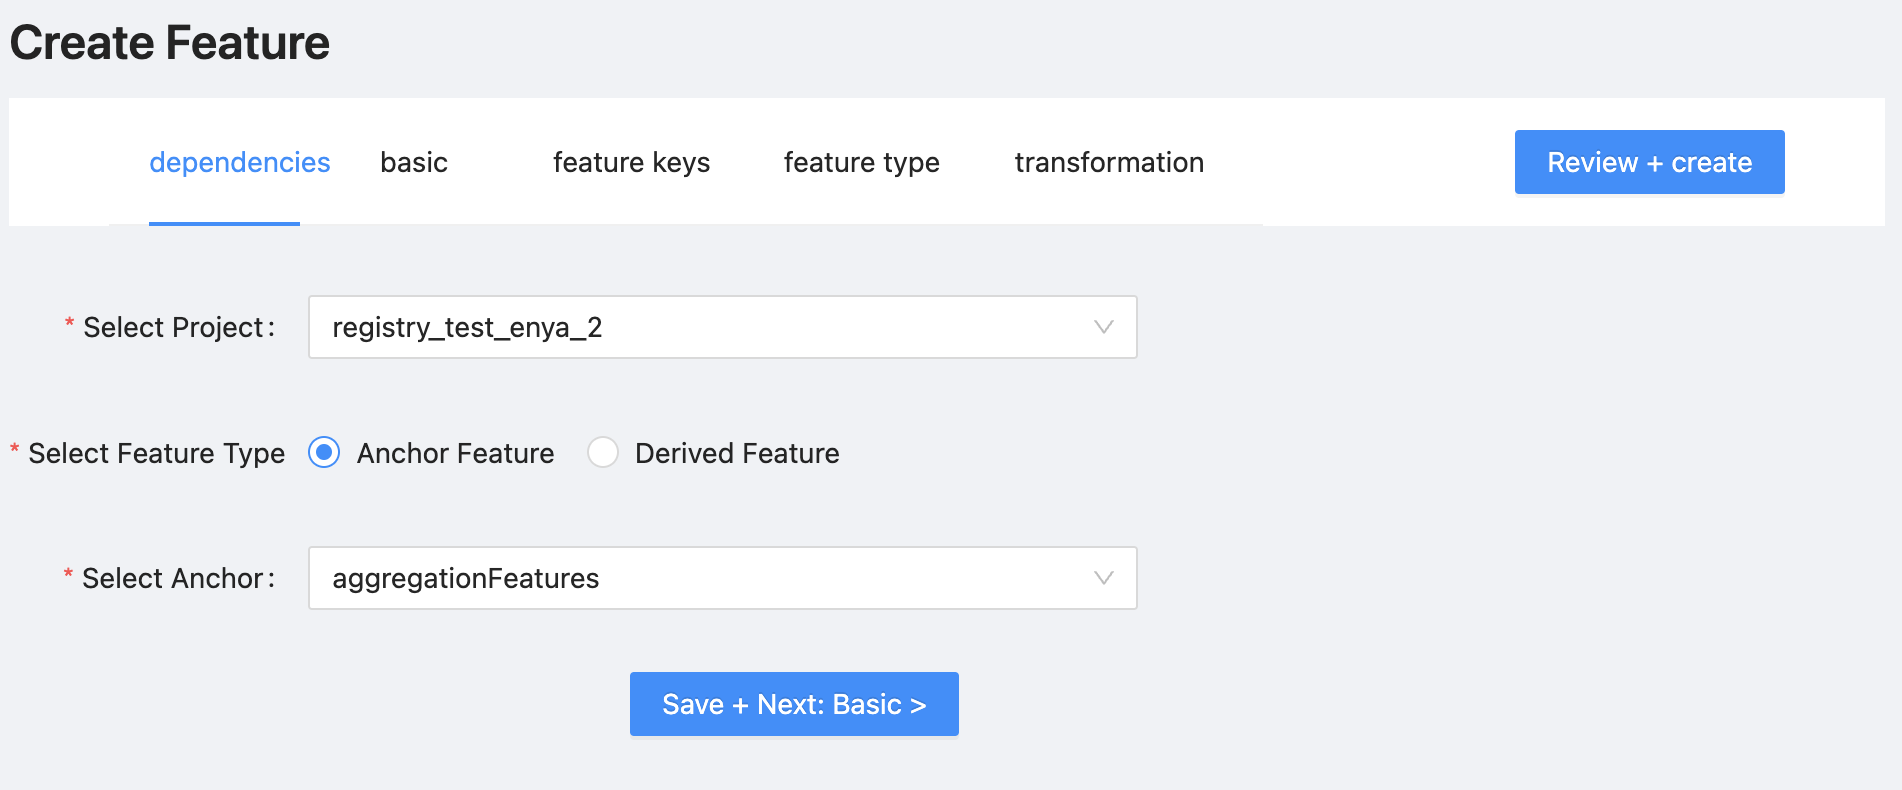Click the red asterisk beside Select Project

pyautogui.click(x=69, y=324)
